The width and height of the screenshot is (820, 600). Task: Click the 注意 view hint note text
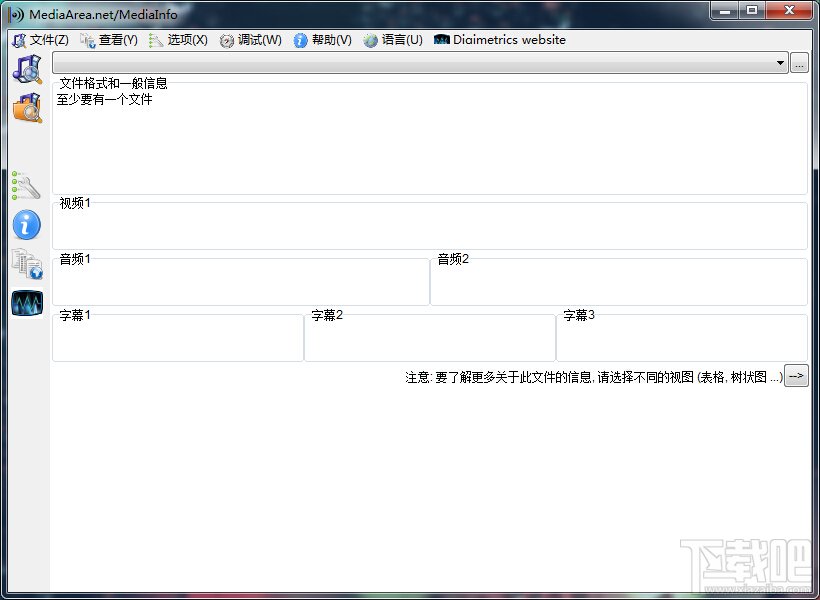click(x=594, y=377)
